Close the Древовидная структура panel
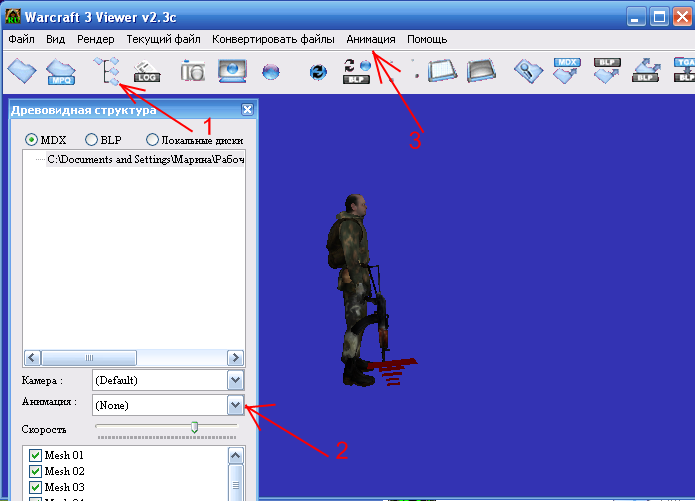This screenshot has height=501, width=695. pyautogui.click(x=247, y=110)
